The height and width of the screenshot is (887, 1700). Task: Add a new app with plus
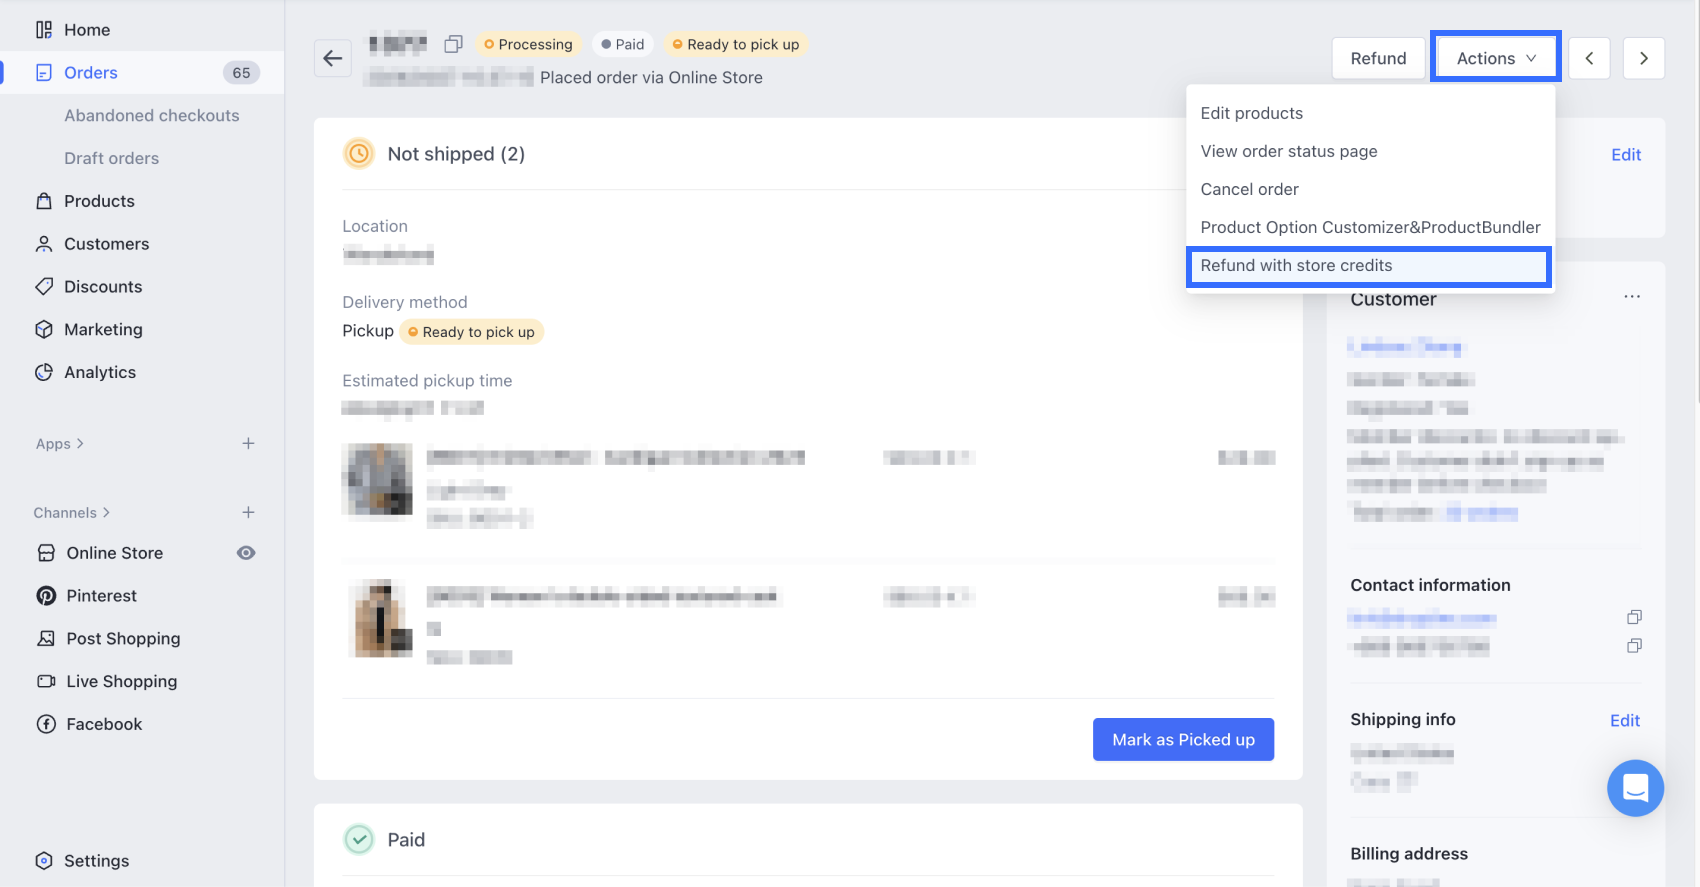click(x=248, y=443)
